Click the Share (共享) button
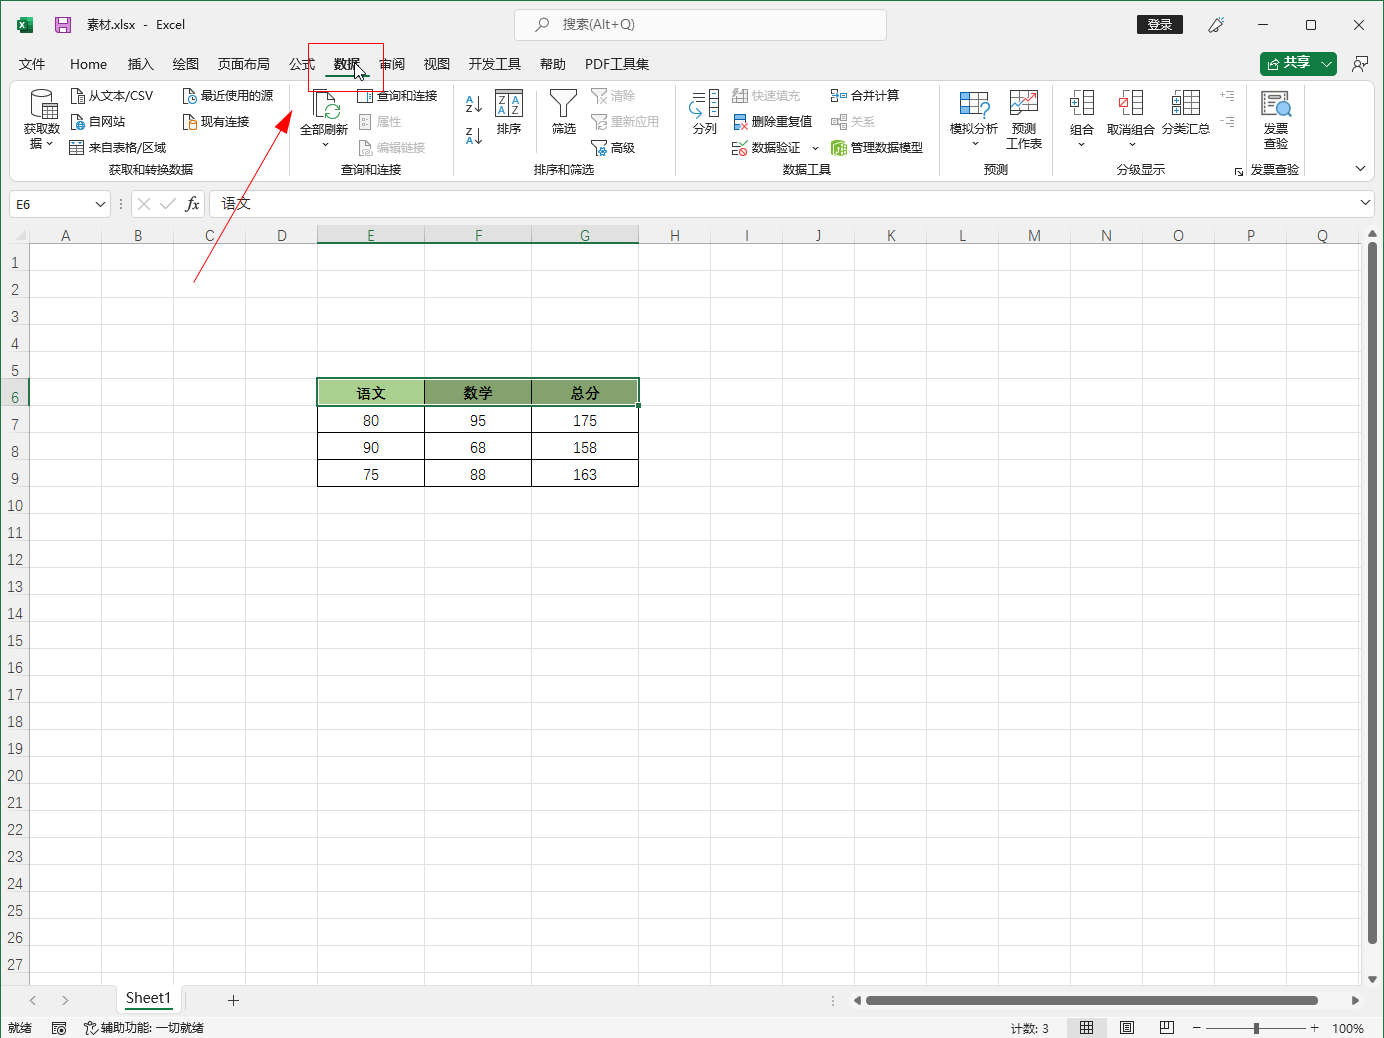 [x=1289, y=64]
